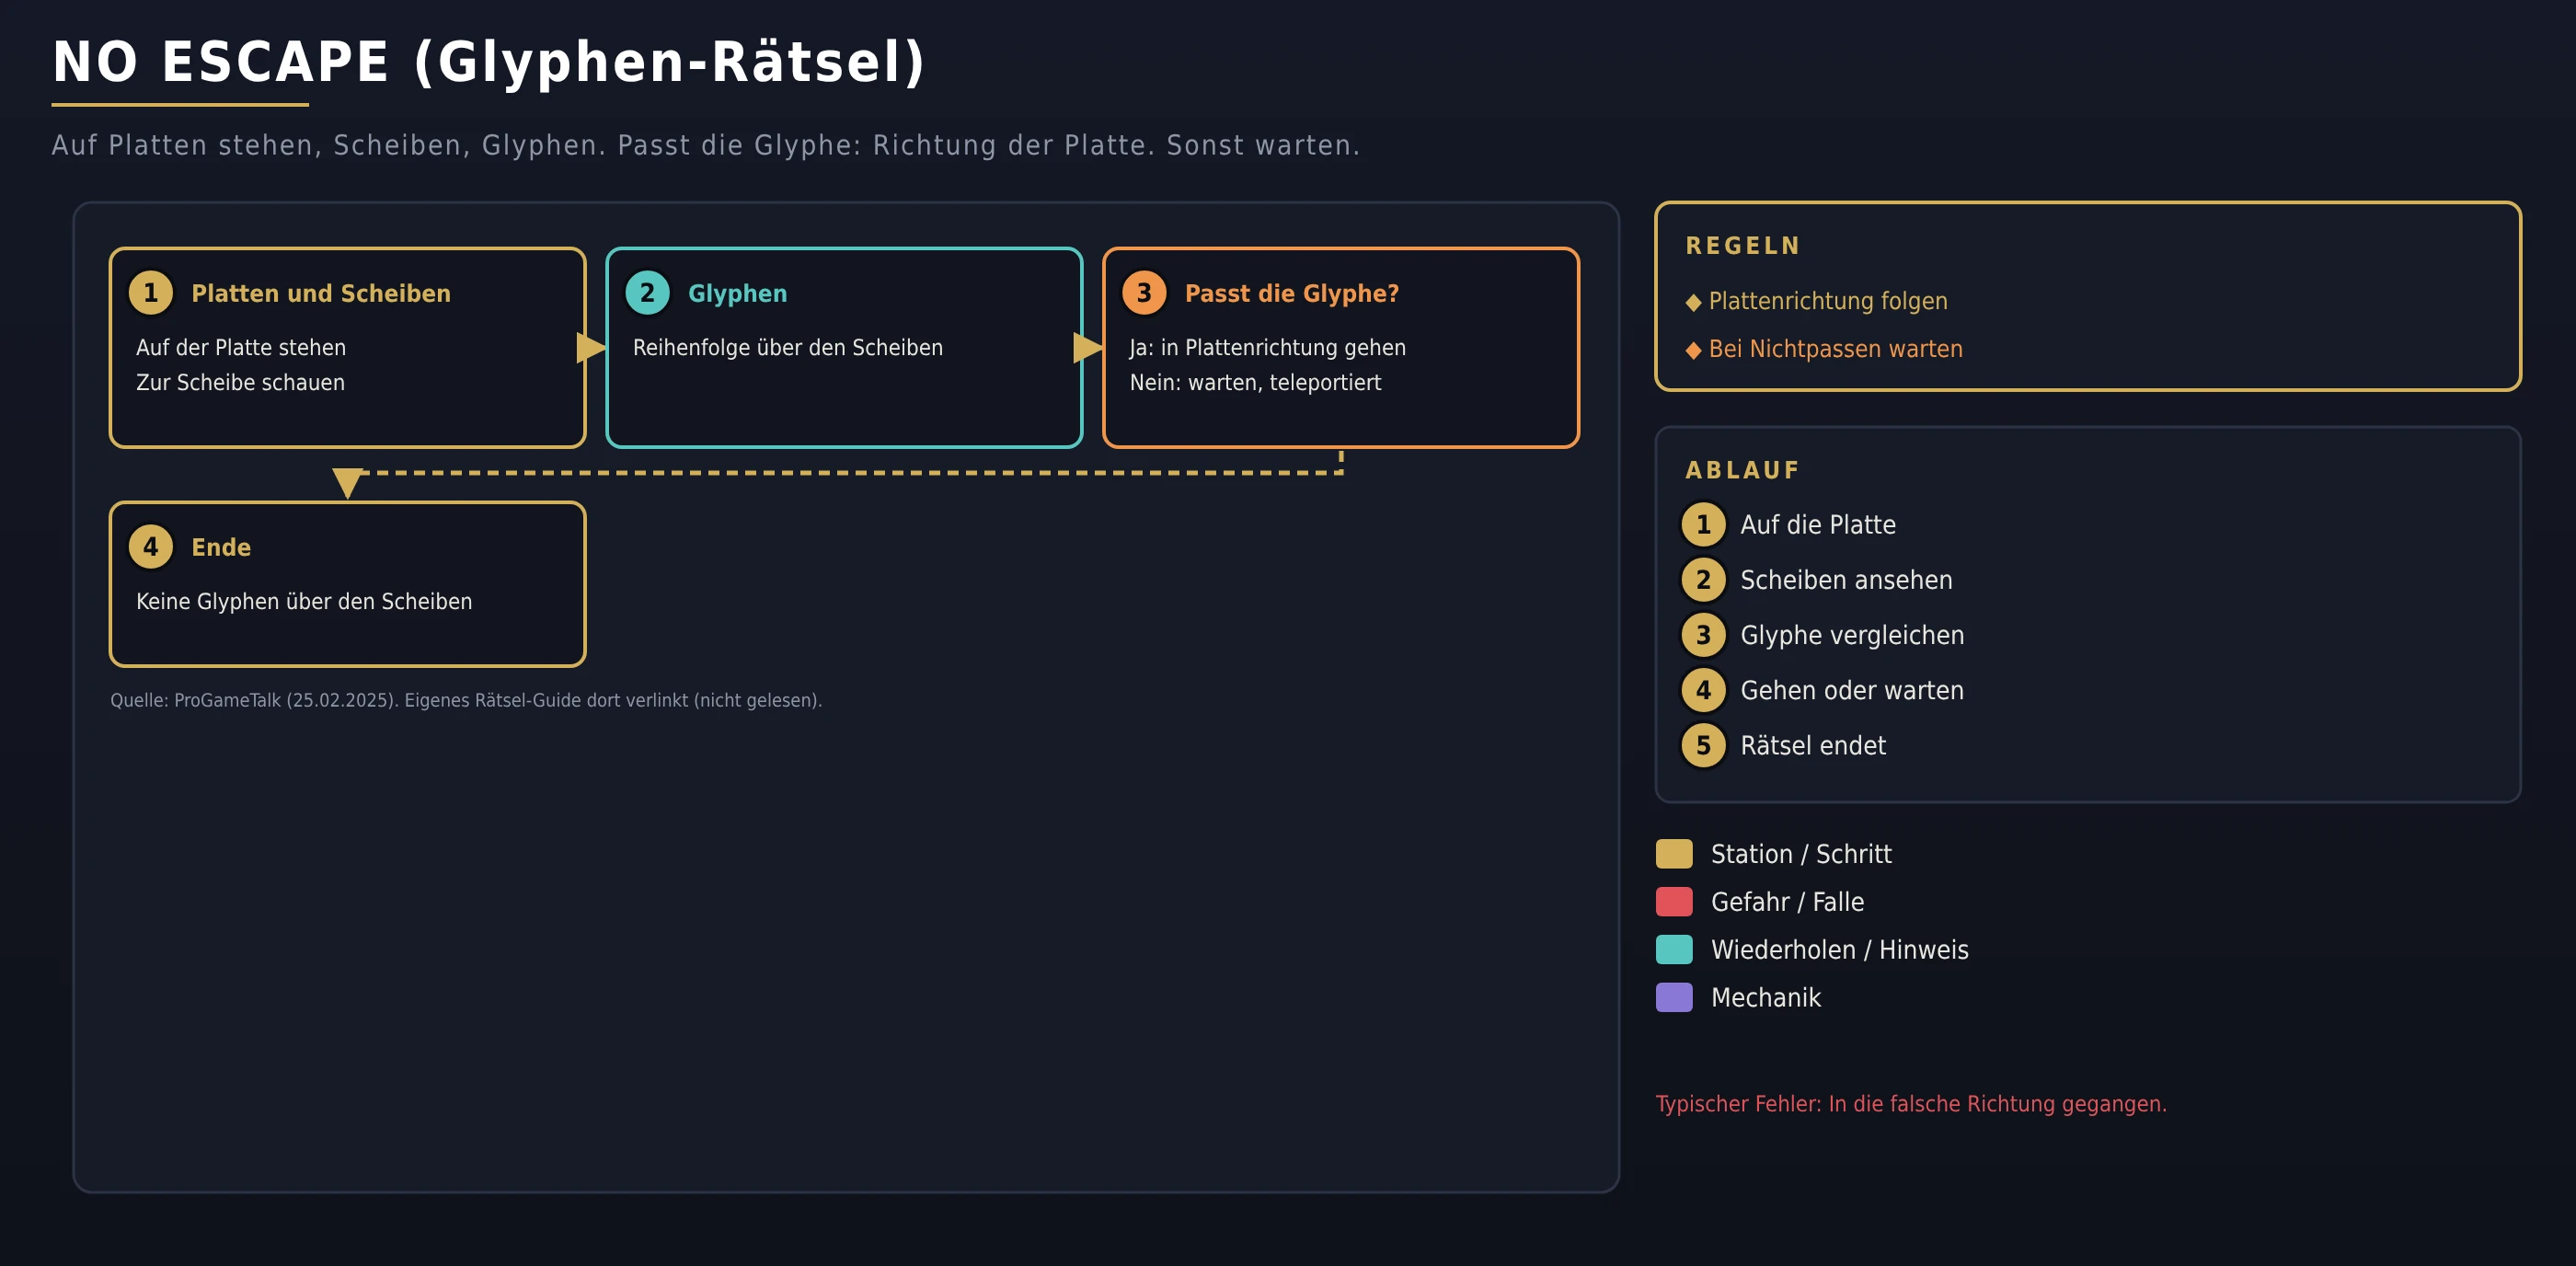This screenshot has width=2576, height=1266.
Task: Click the teal Wiederholen / Hinweis legend swatch
Action: pos(1674,950)
